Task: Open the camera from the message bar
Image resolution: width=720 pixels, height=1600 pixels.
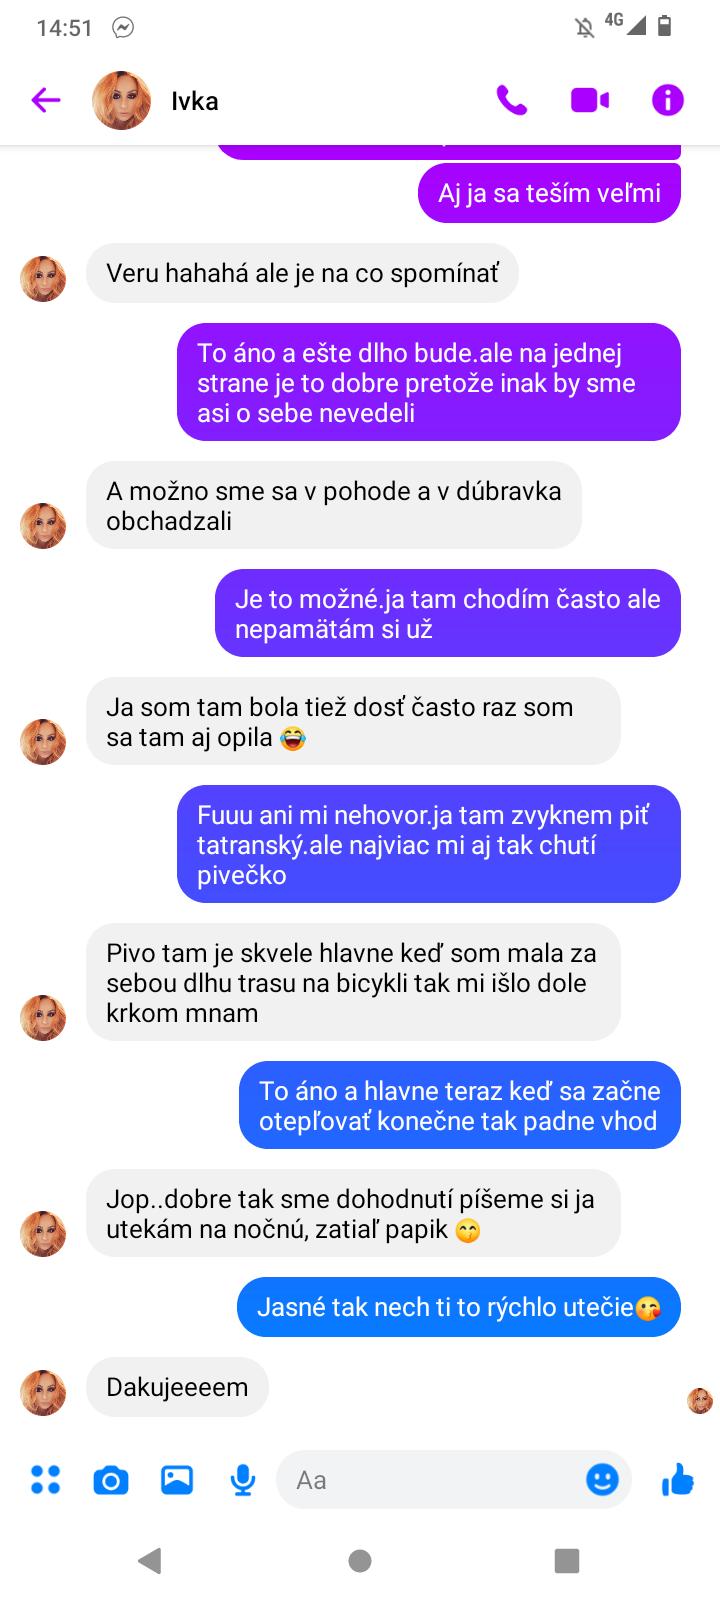Action: click(111, 1480)
